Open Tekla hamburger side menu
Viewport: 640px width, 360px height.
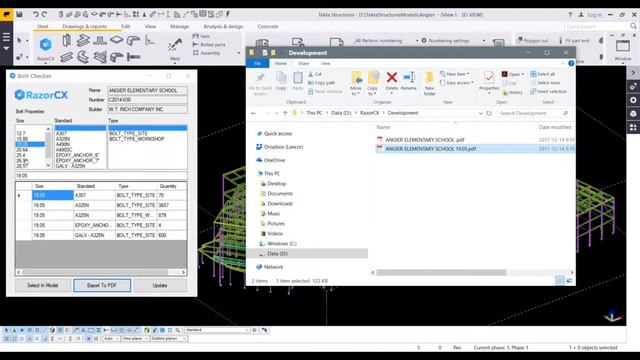pos(6,38)
